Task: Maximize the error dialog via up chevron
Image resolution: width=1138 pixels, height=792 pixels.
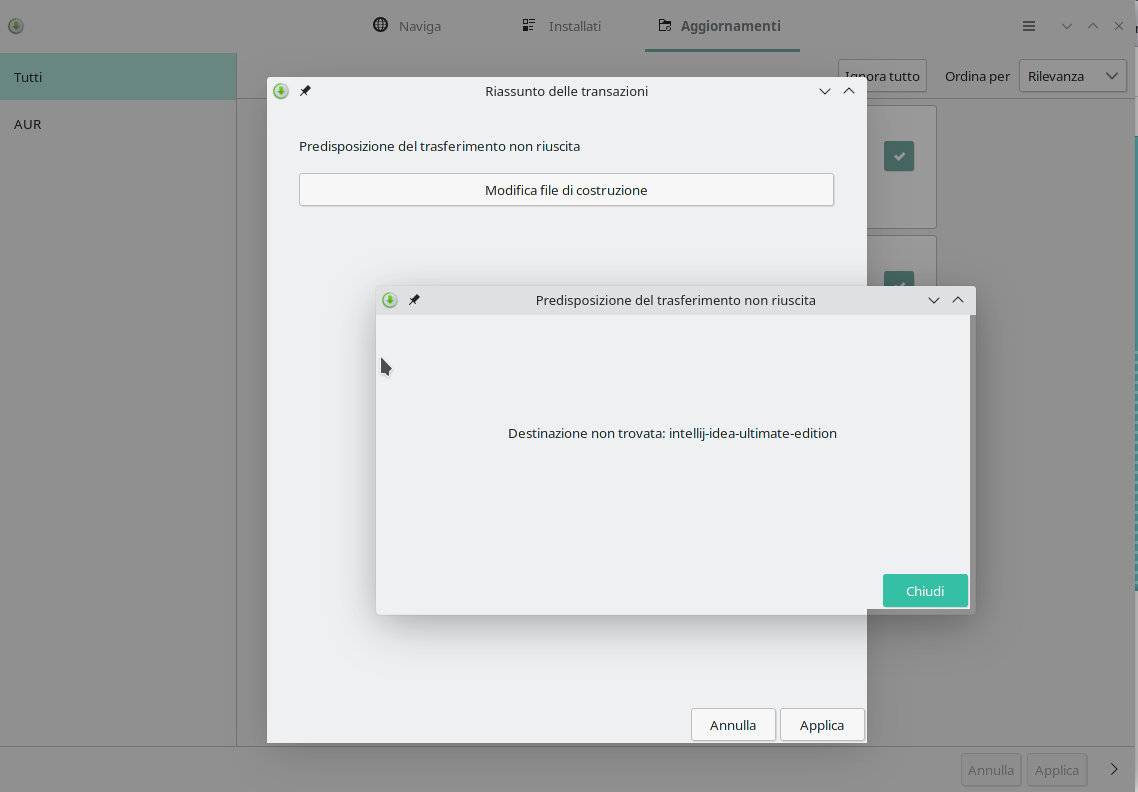Action: 958,300
